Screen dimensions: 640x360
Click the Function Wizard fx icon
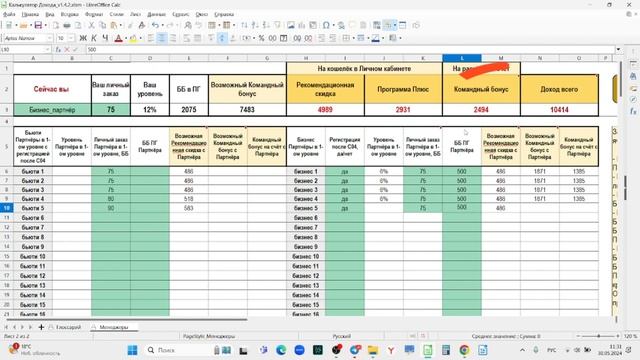(x=58, y=49)
